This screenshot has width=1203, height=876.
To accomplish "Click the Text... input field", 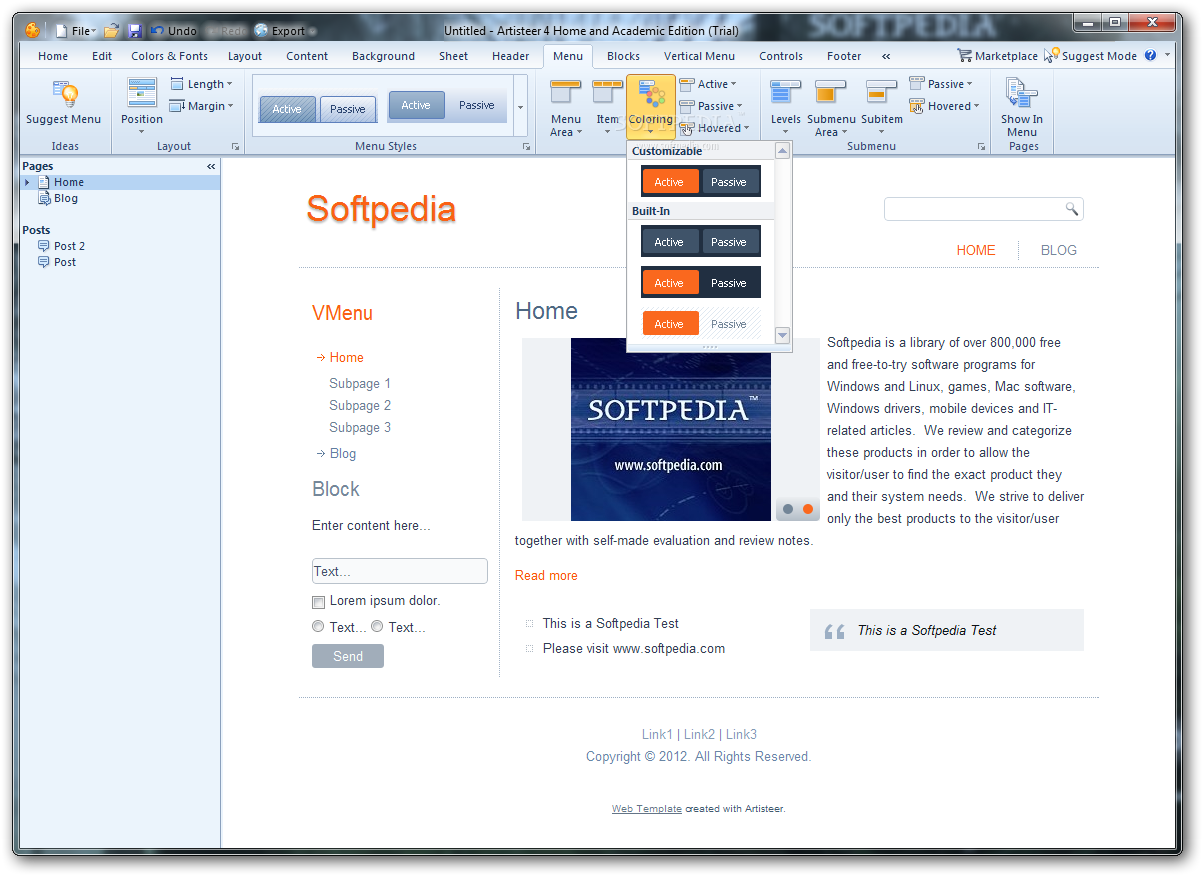I will click(400, 571).
